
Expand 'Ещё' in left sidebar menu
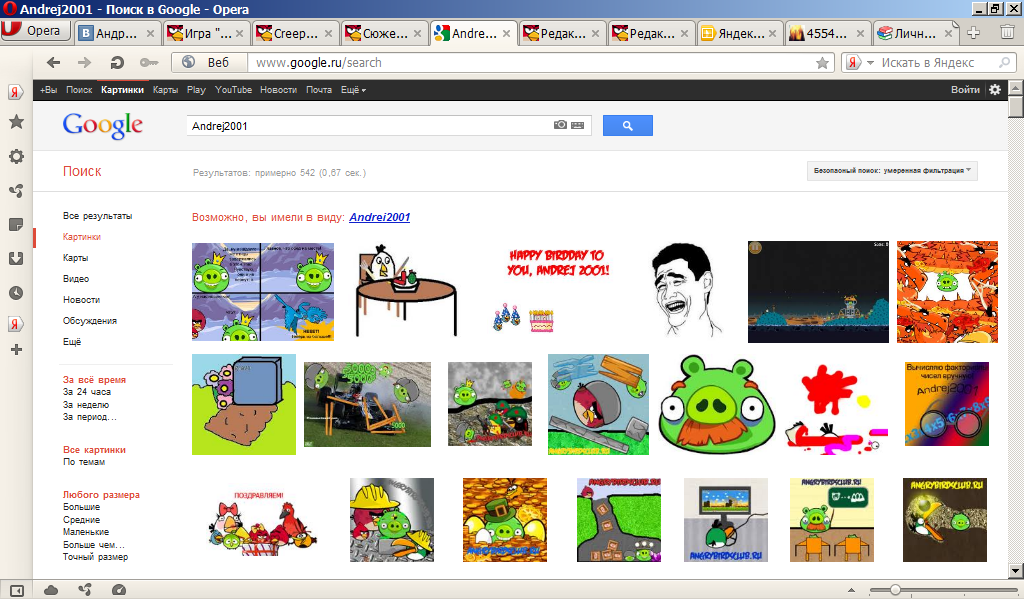(x=72, y=341)
